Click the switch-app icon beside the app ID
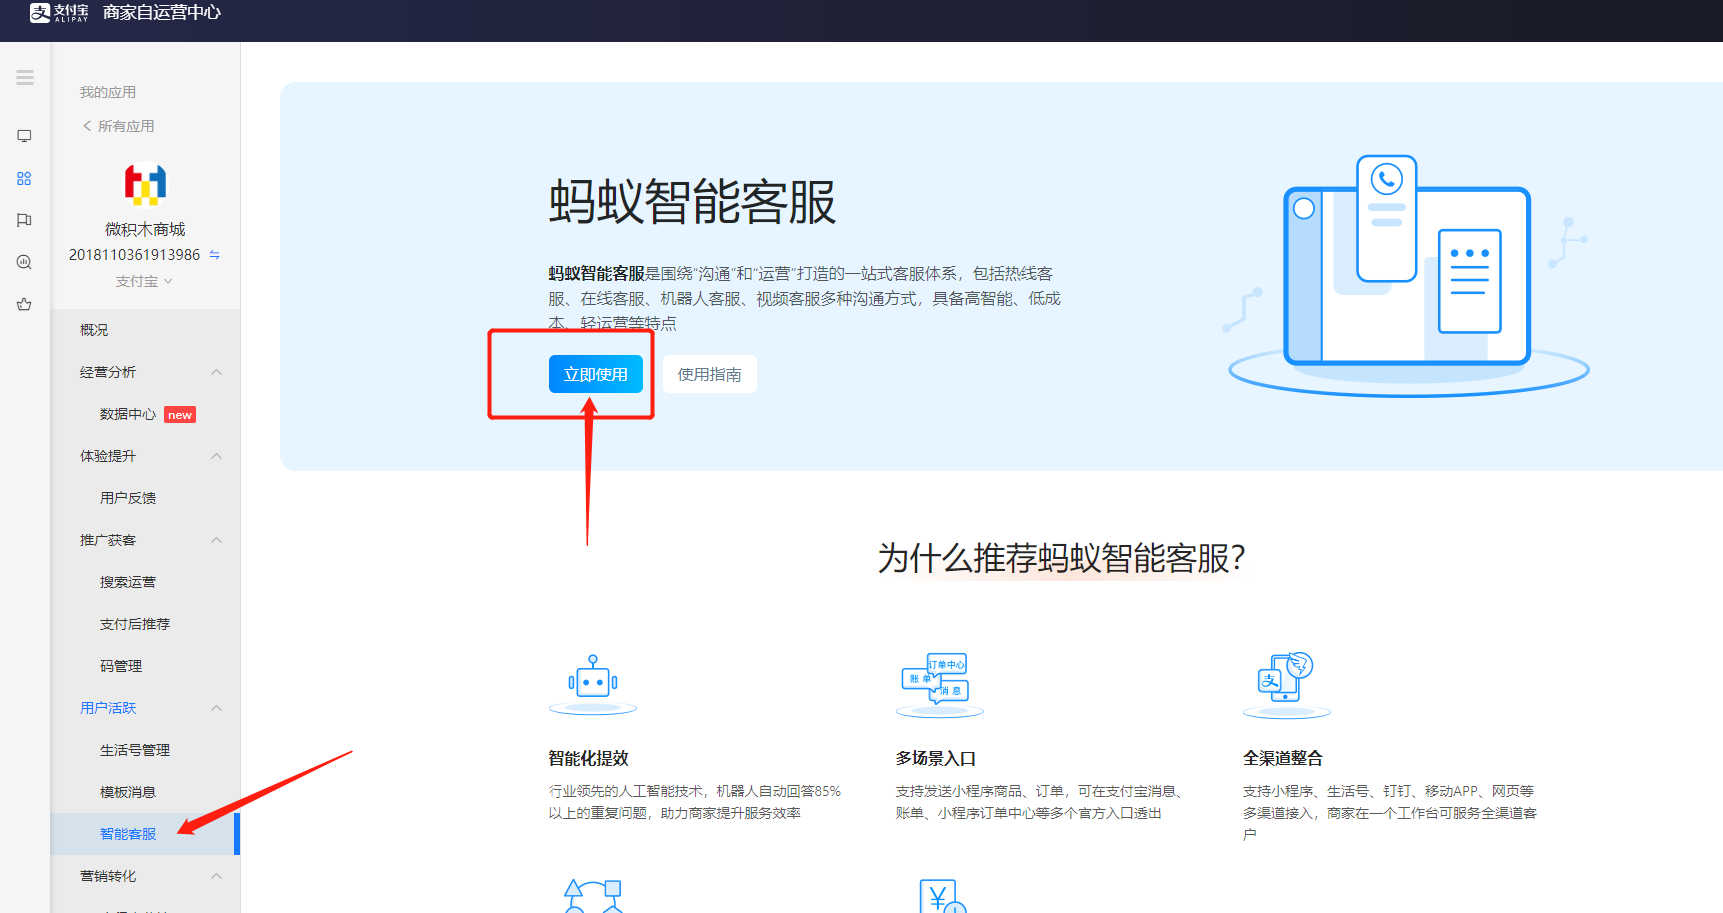 coord(214,255)
